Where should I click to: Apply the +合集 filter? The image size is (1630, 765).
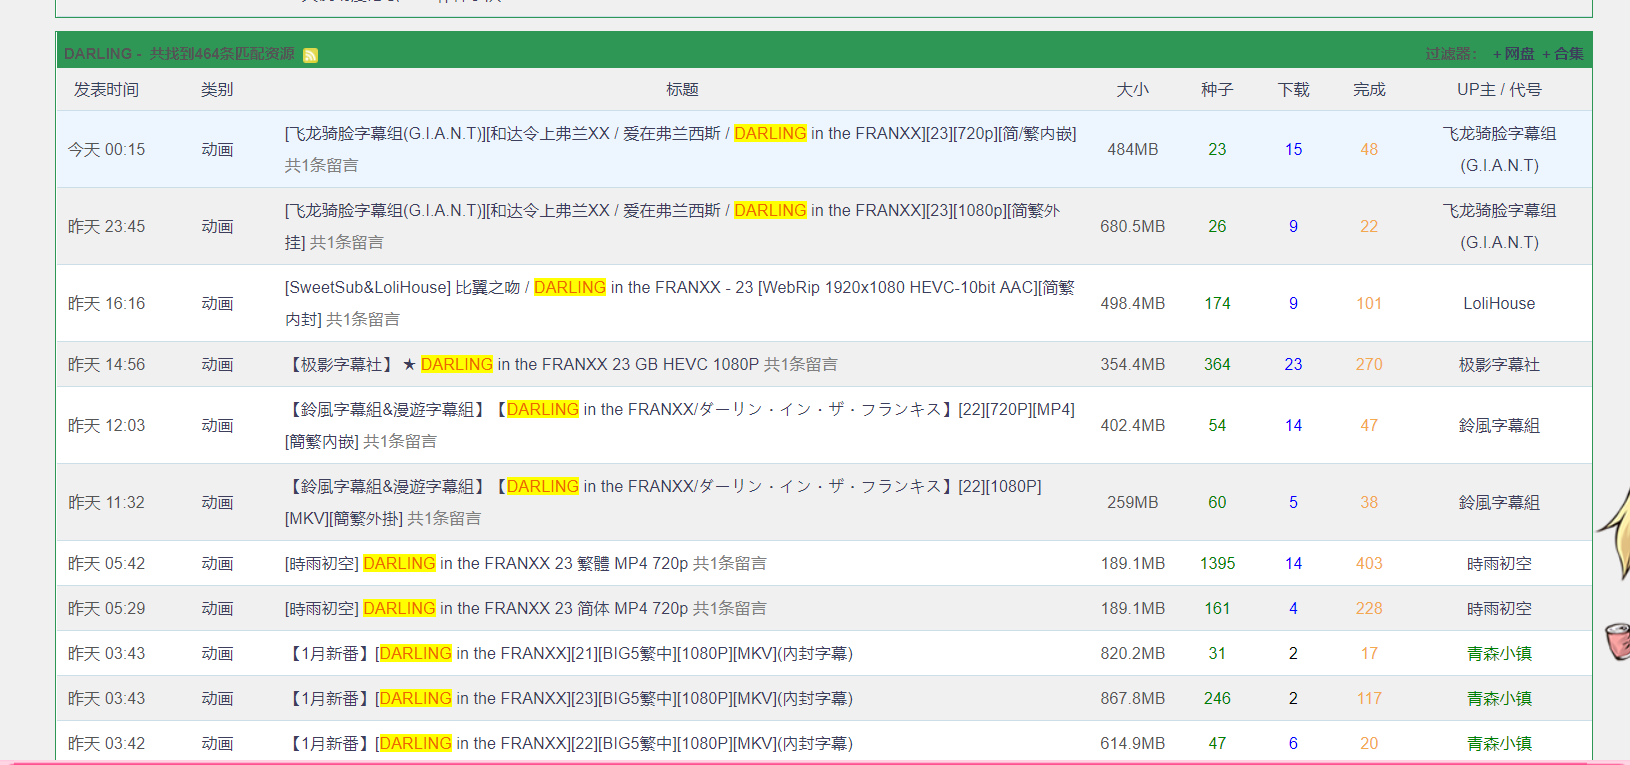click(1562, 54)
